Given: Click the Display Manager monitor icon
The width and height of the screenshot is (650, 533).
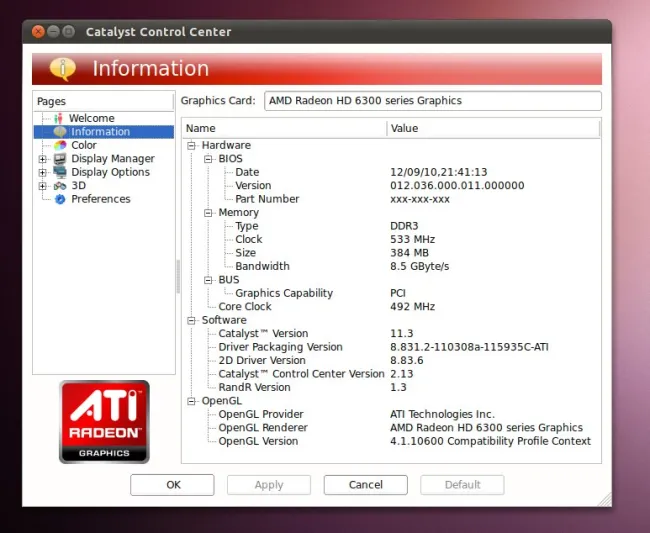Looking at the screenshot, I should click(x=60, y=159).
